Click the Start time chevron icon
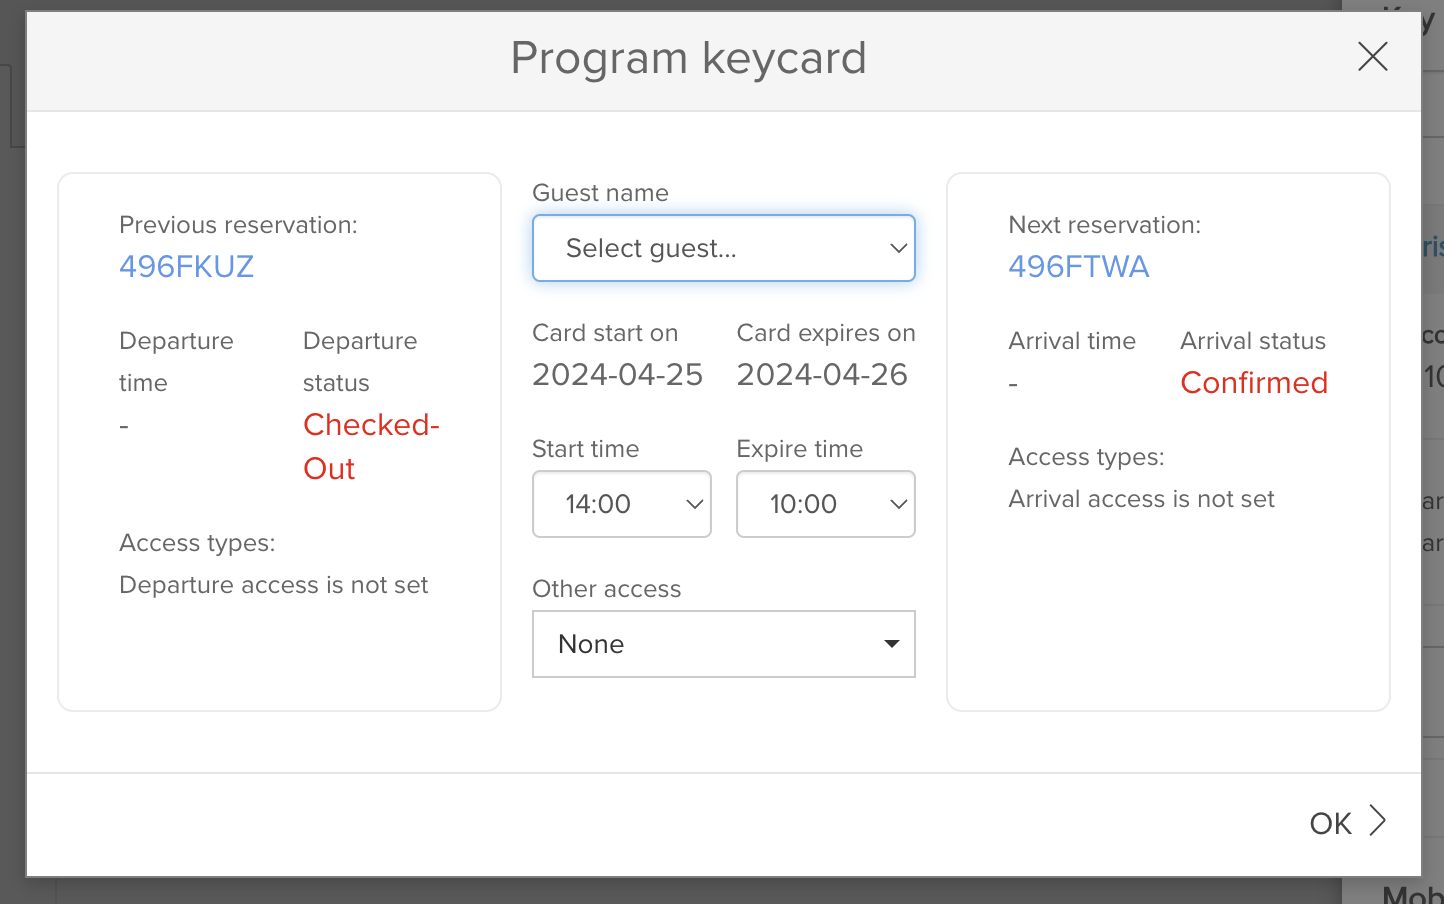This screenshot has height=904, width=1444. (x=693, y=504)
